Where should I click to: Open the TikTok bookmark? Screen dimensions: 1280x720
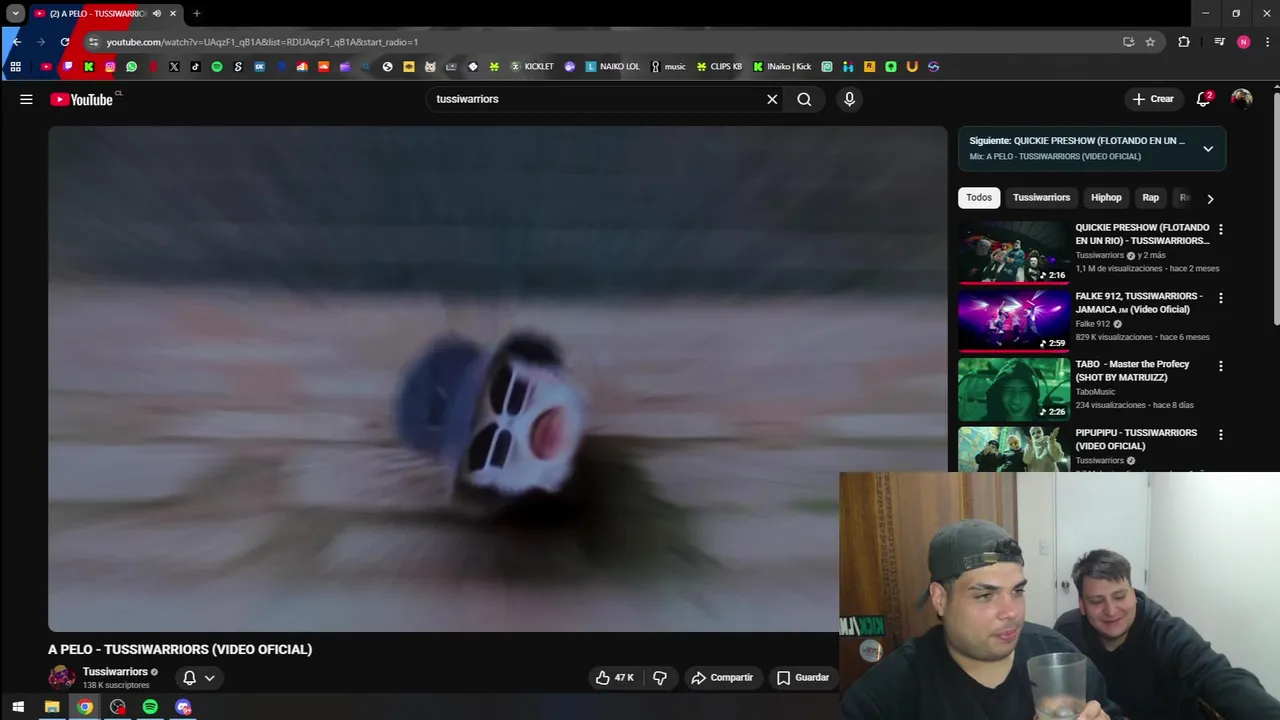[195, 67]
